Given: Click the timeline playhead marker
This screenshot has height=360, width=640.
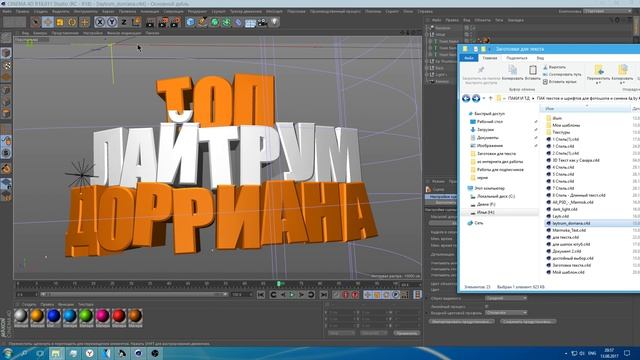Looking at the screenshot, I should 280,284.
